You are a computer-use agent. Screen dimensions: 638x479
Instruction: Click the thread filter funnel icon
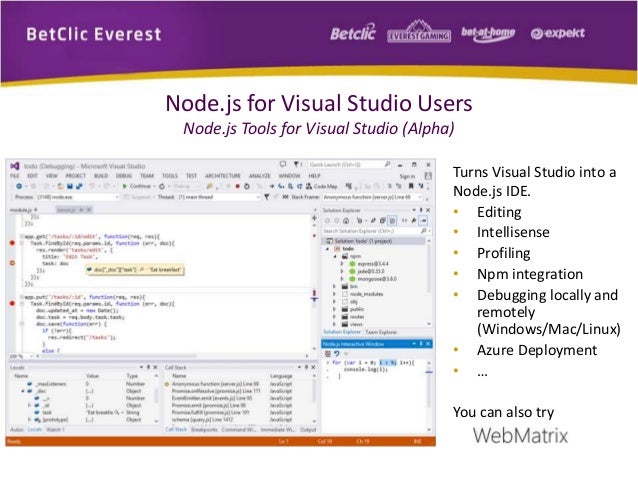(266, 197)
